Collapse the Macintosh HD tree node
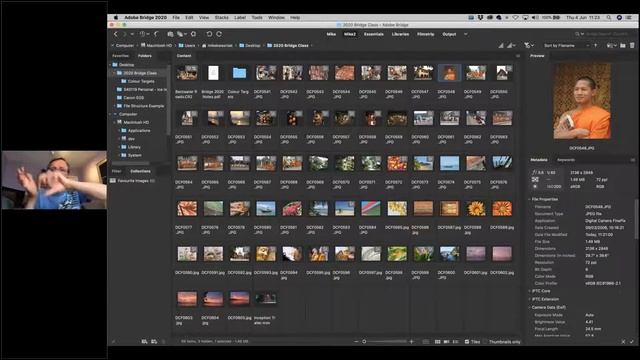Image resolution: width=640 pixels, height=360 pixels. click(114, 122)
